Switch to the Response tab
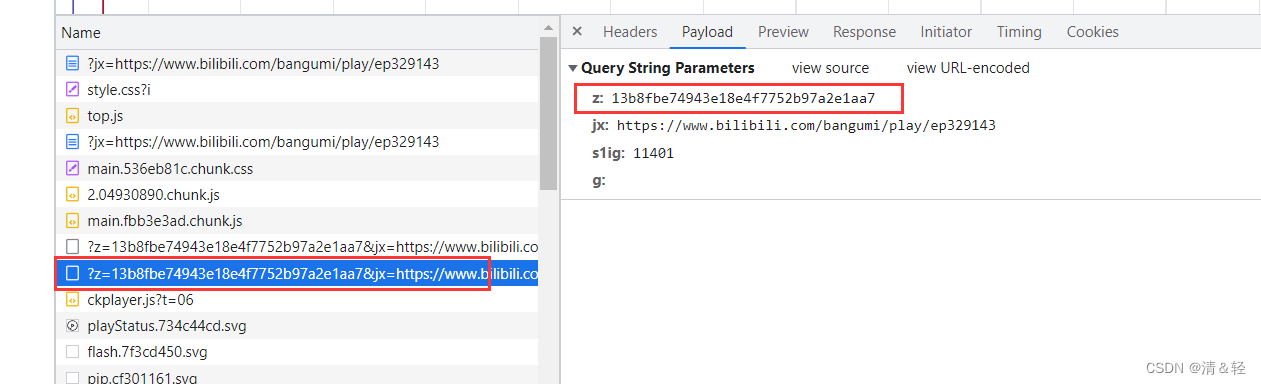 coord(864,32)
